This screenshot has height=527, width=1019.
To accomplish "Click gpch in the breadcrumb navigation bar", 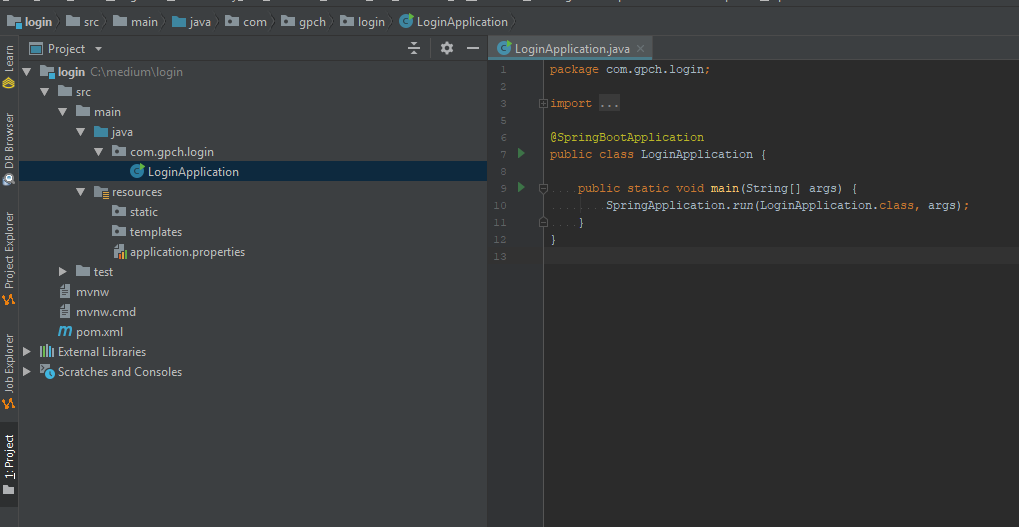I will [312, 22].
